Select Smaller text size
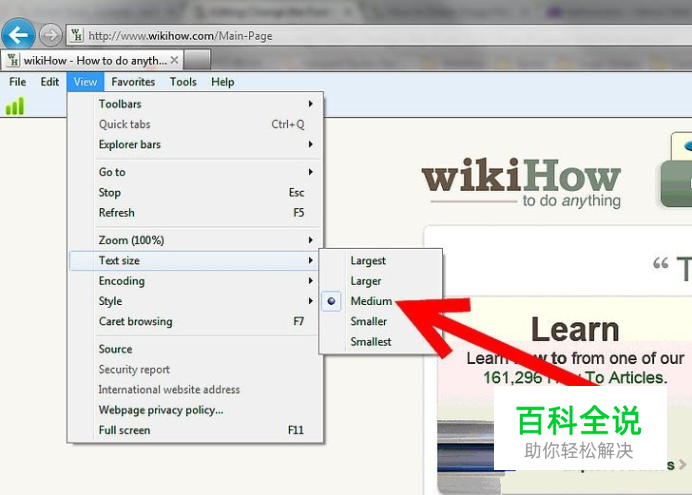This screenshot has height=495, width=692. coord(380,322)
